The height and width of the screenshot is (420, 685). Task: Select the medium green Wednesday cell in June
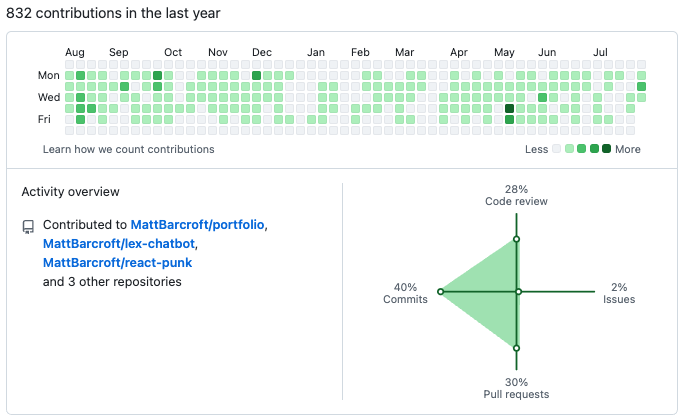(543, 97)
